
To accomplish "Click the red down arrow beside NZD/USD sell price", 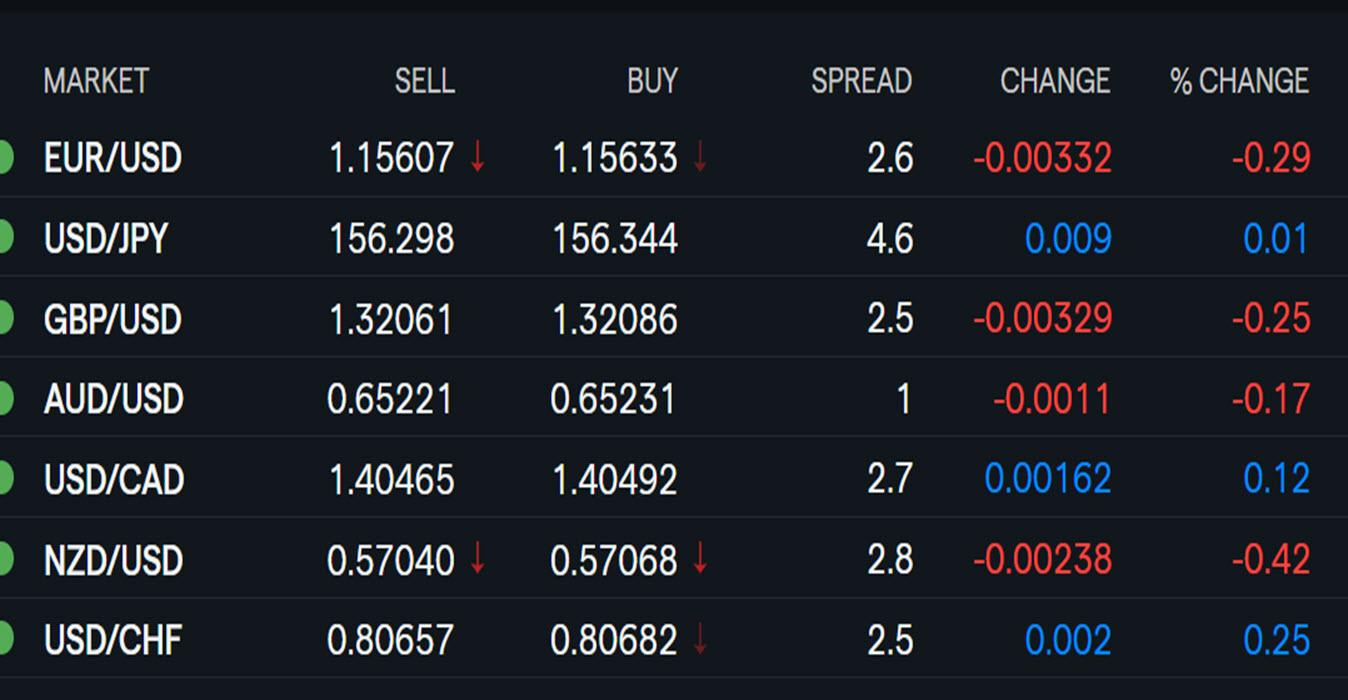I will (x=477, y=559).
